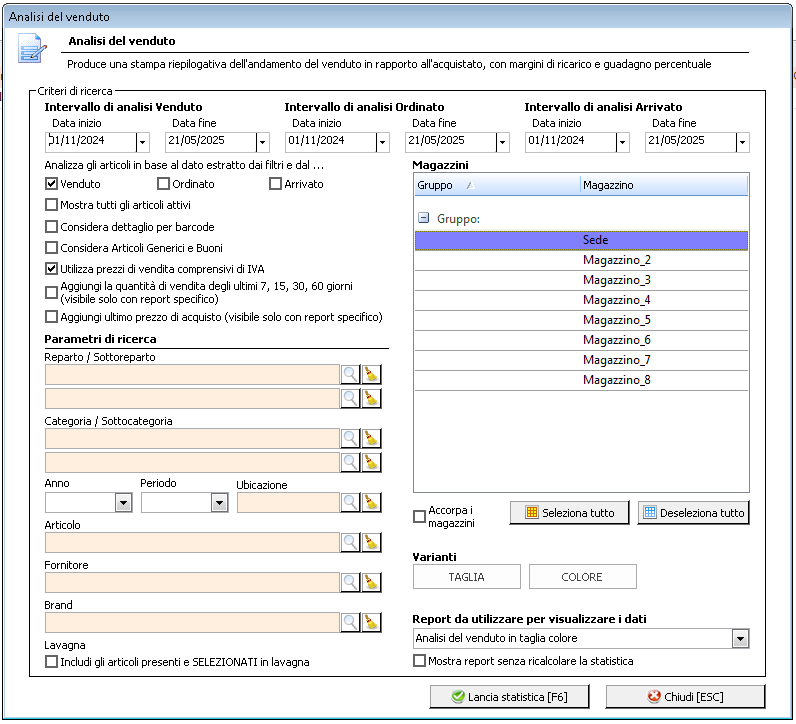796x724 pixels.
Task: Select the Magazzino_6 row
Action: click(581, 340)
